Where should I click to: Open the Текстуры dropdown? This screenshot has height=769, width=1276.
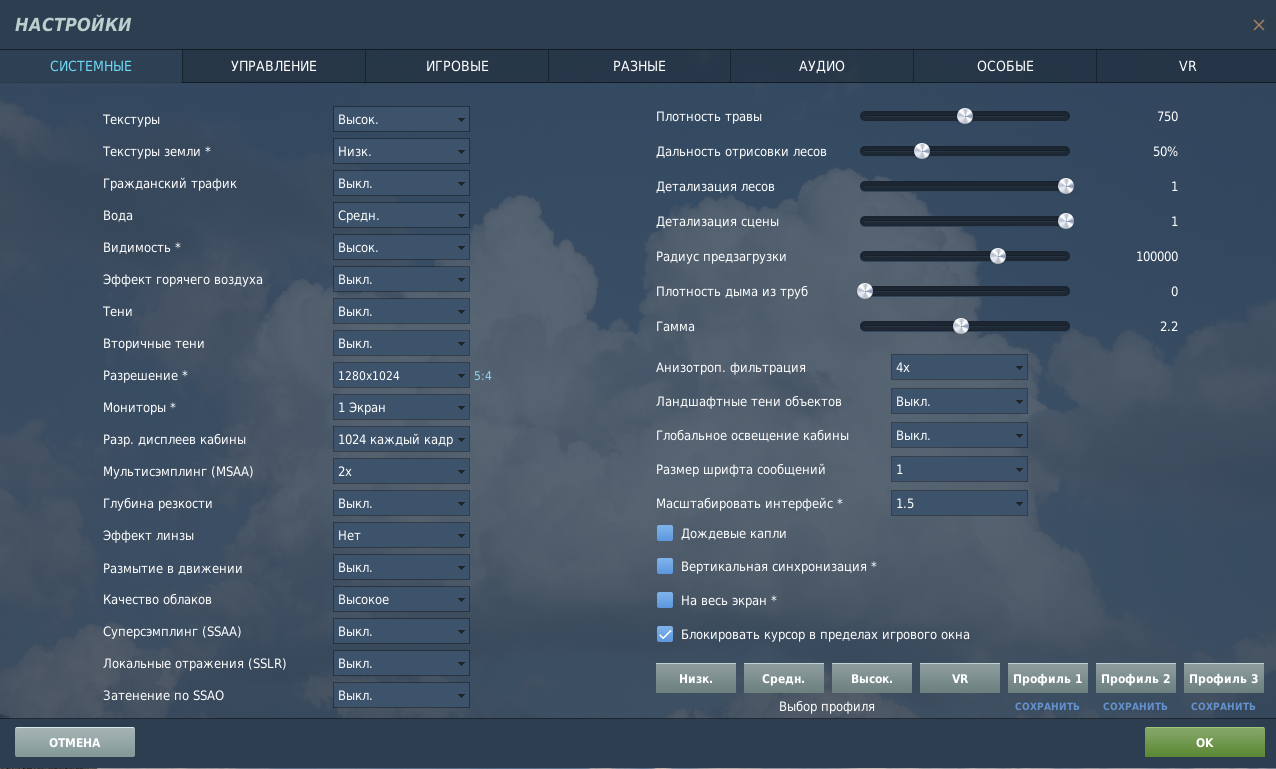click(x=401, y=119)
